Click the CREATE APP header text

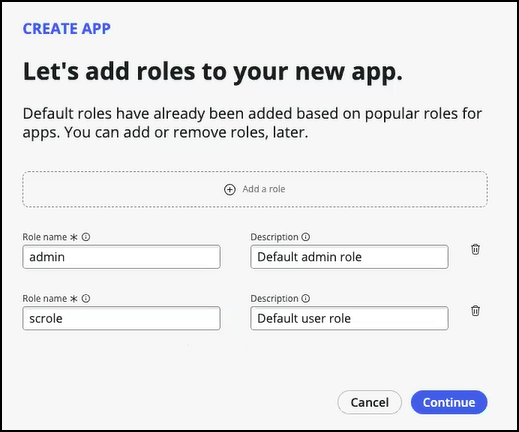(x=67, y=29)
